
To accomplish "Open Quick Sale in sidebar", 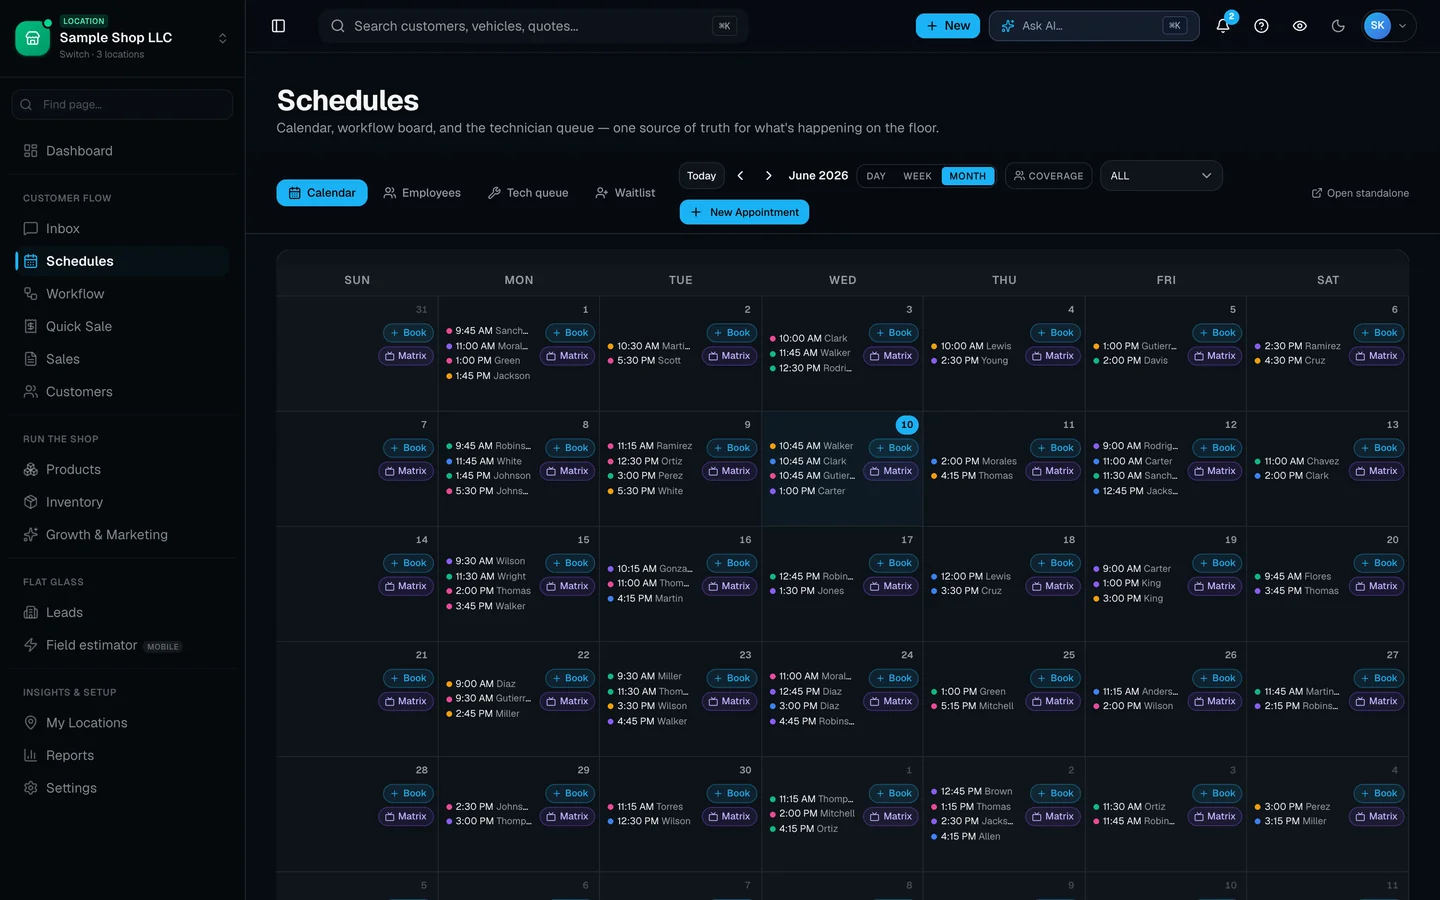I will 122,326.
